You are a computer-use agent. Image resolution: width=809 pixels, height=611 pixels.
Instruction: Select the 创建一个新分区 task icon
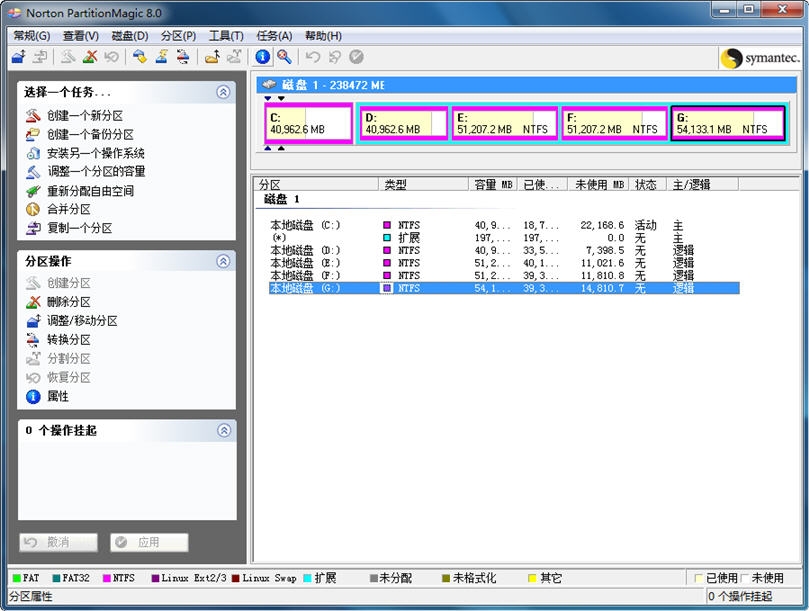pyautogui.click(x=31, y=113)
